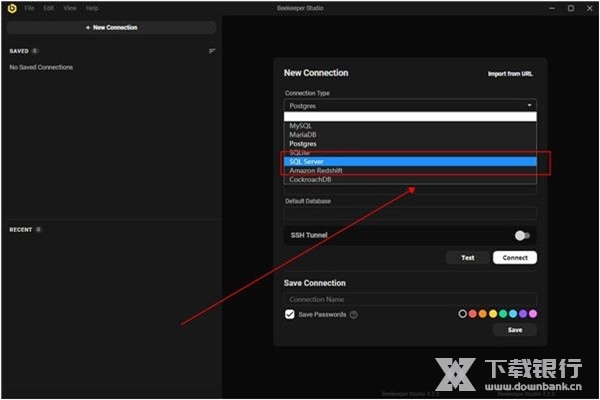This screenshot has height=400, width=600.
Task: Choose MySQL connection type option
Action: (410, 126)
